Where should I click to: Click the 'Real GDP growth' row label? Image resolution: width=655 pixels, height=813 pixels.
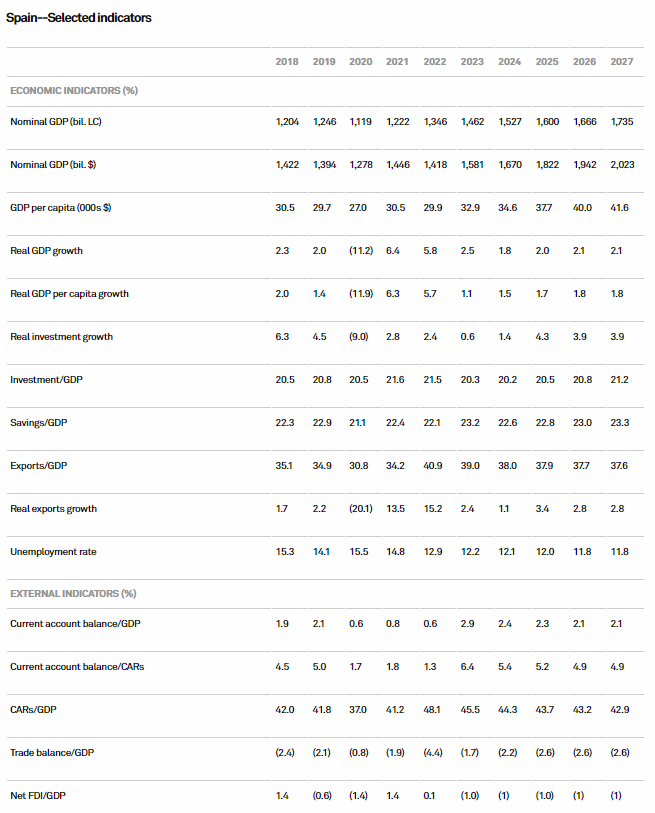click(46, 251)
